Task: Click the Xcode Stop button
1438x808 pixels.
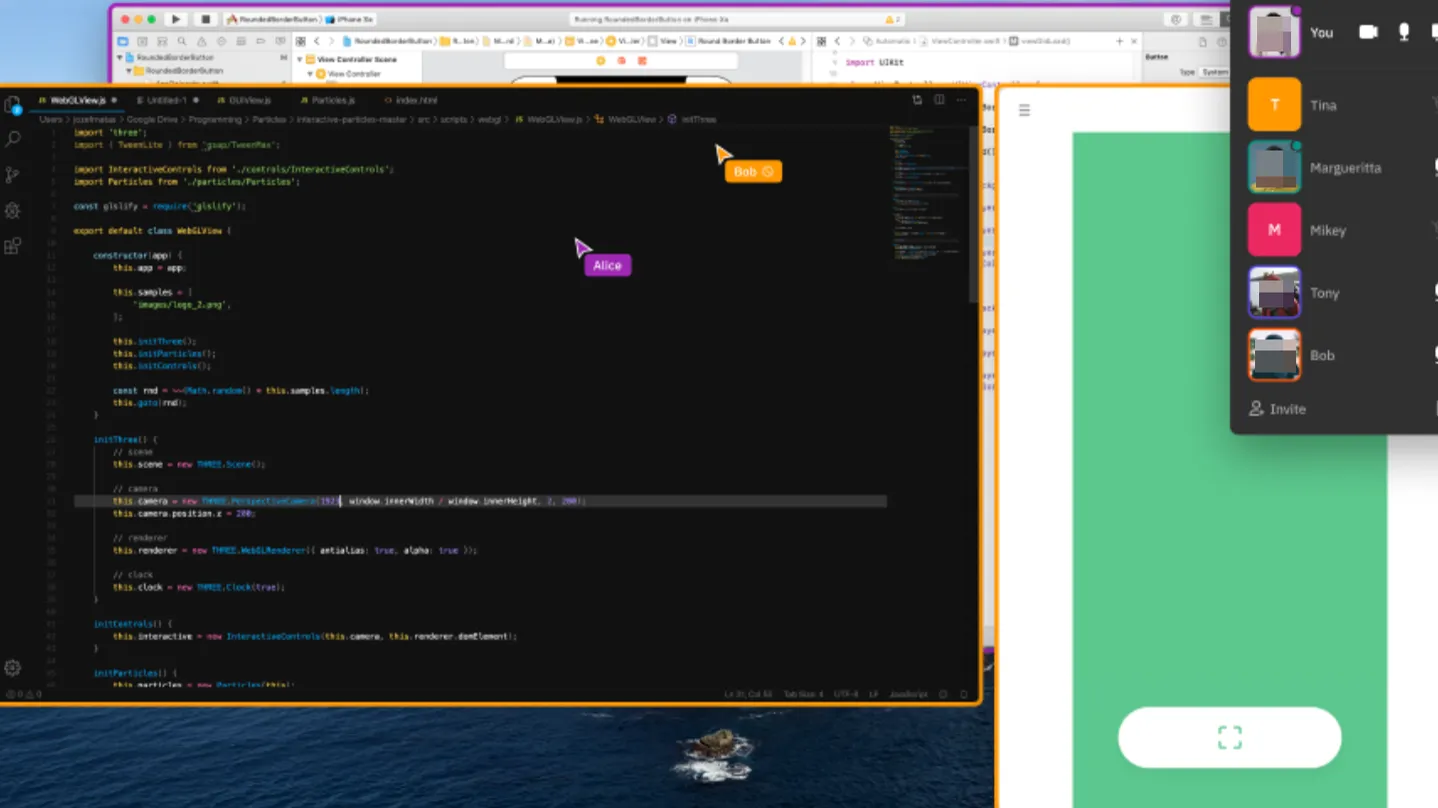Action: (205, 19)
